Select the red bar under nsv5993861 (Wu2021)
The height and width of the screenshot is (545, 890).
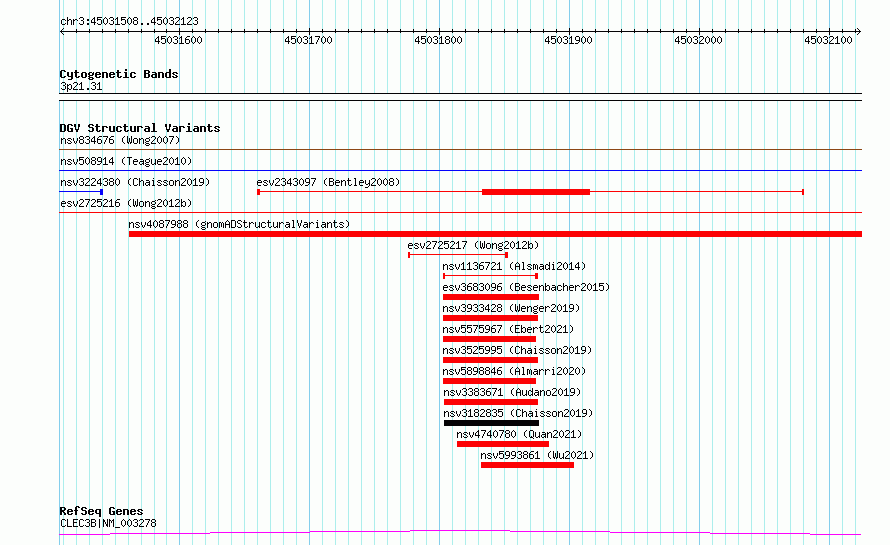(527, 465)
